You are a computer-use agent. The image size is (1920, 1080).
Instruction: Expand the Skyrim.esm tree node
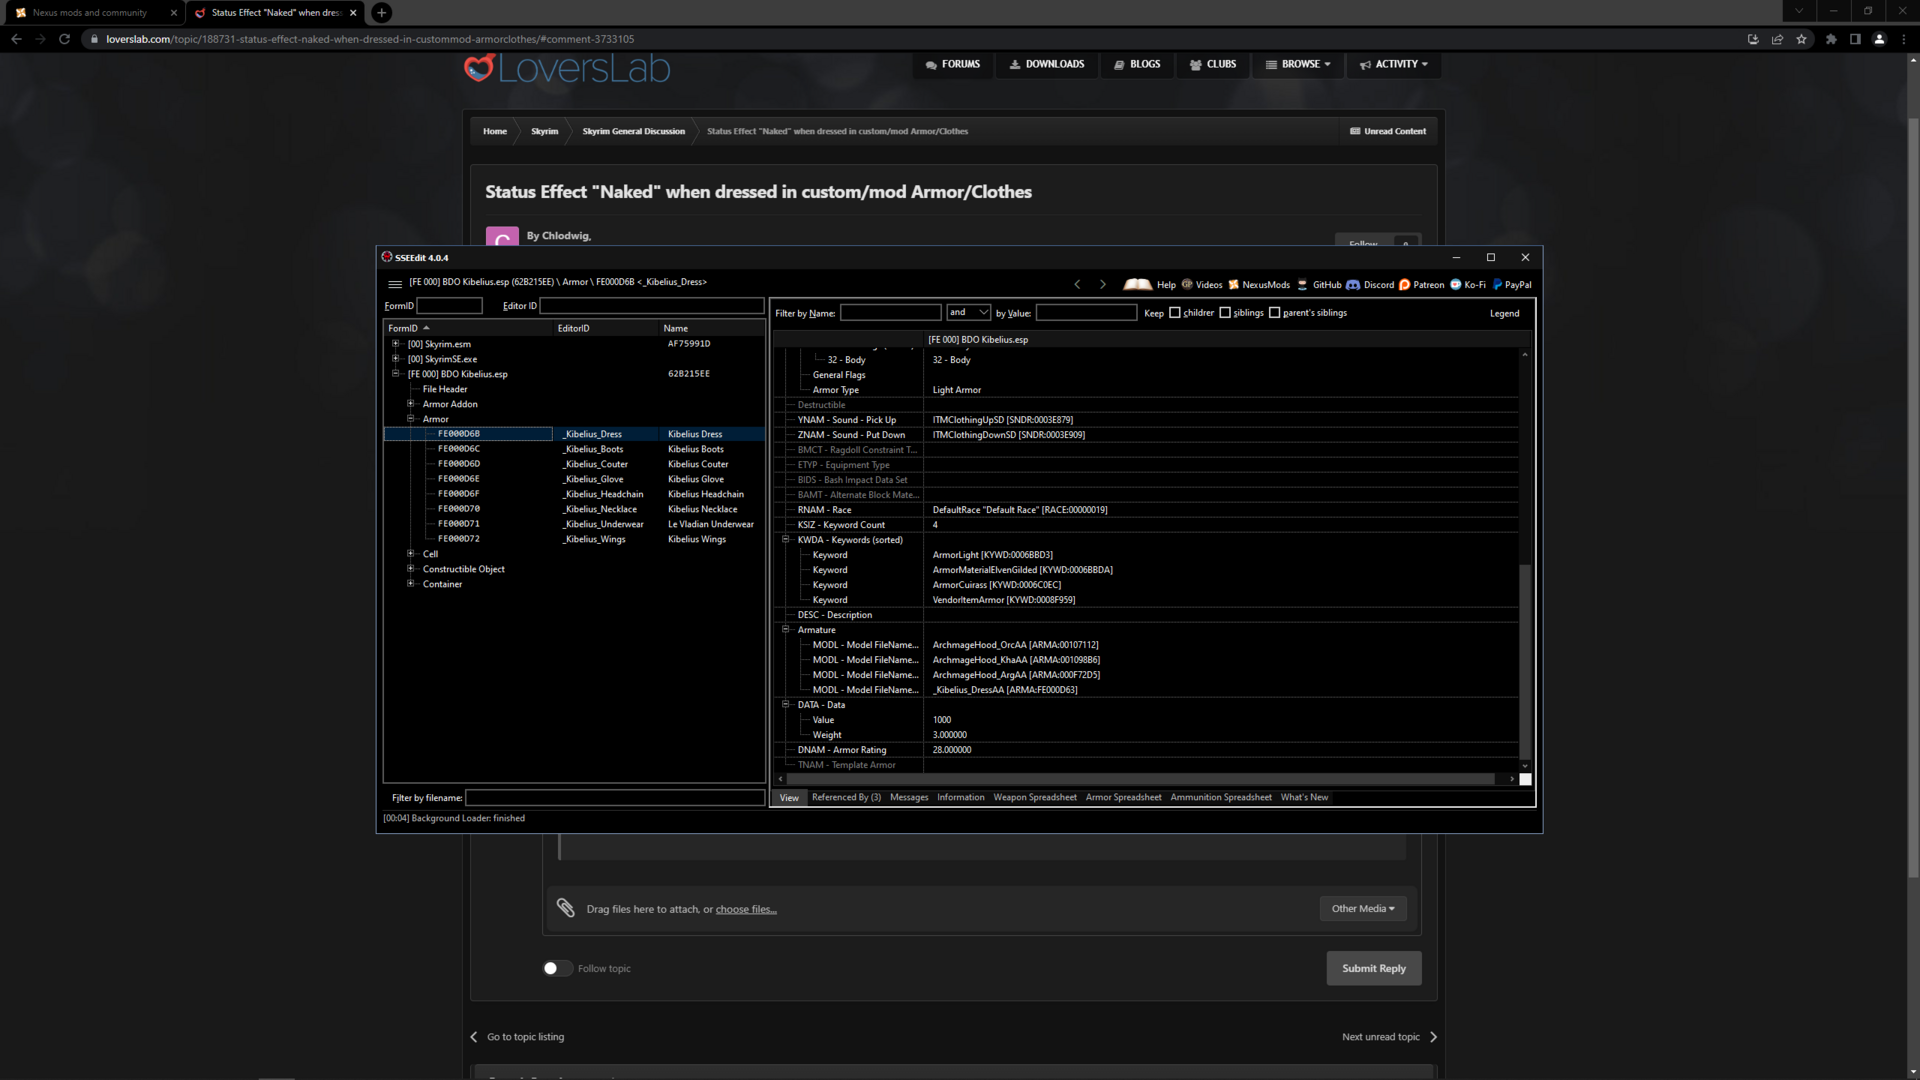(x=395, y=344)
